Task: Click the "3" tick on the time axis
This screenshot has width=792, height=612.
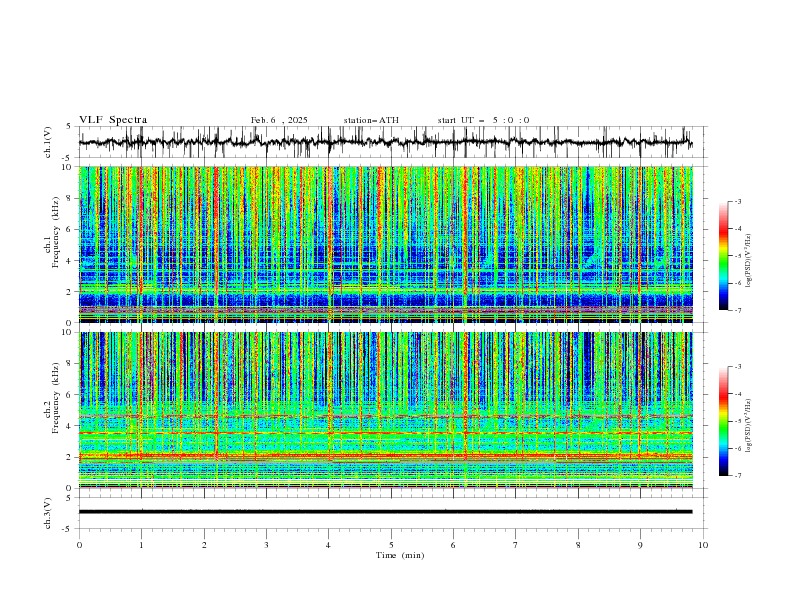Action: [266, 545]
